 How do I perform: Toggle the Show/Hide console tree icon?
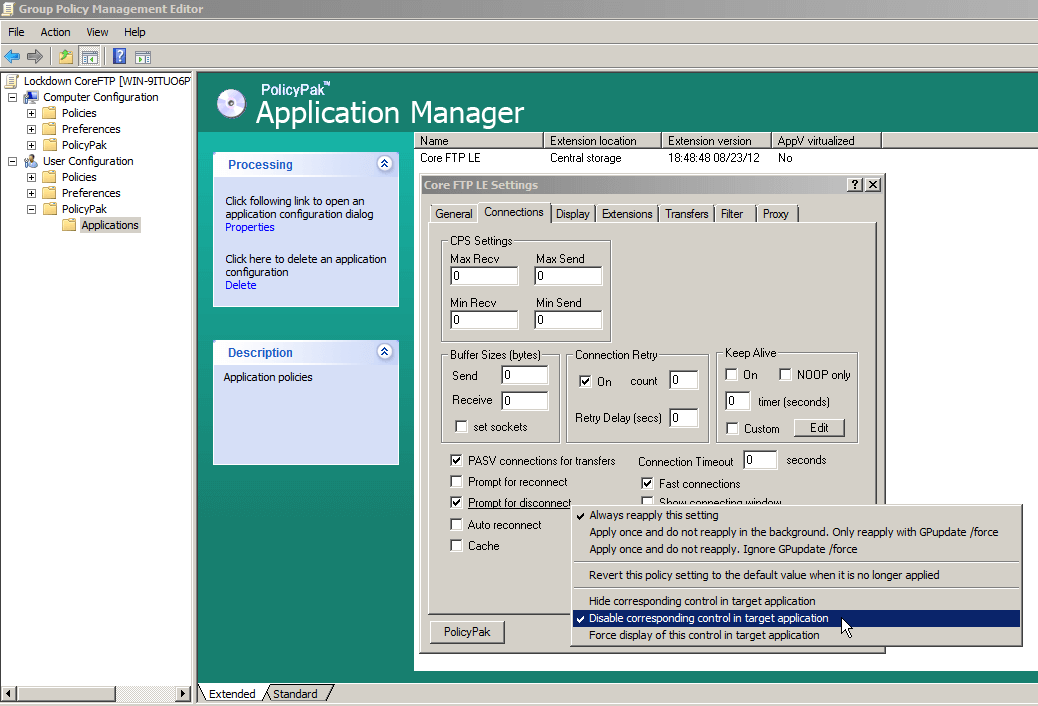(89, 56)
